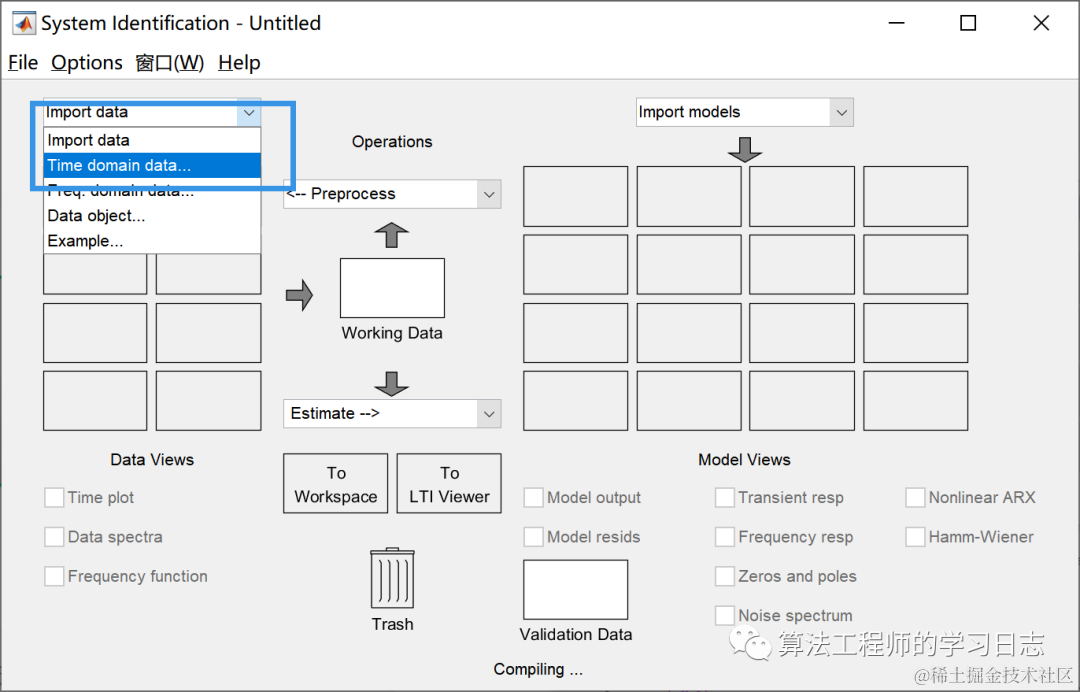Toggle Zeros and poles checkbox

pyautogui.click(x=725, y=576)
